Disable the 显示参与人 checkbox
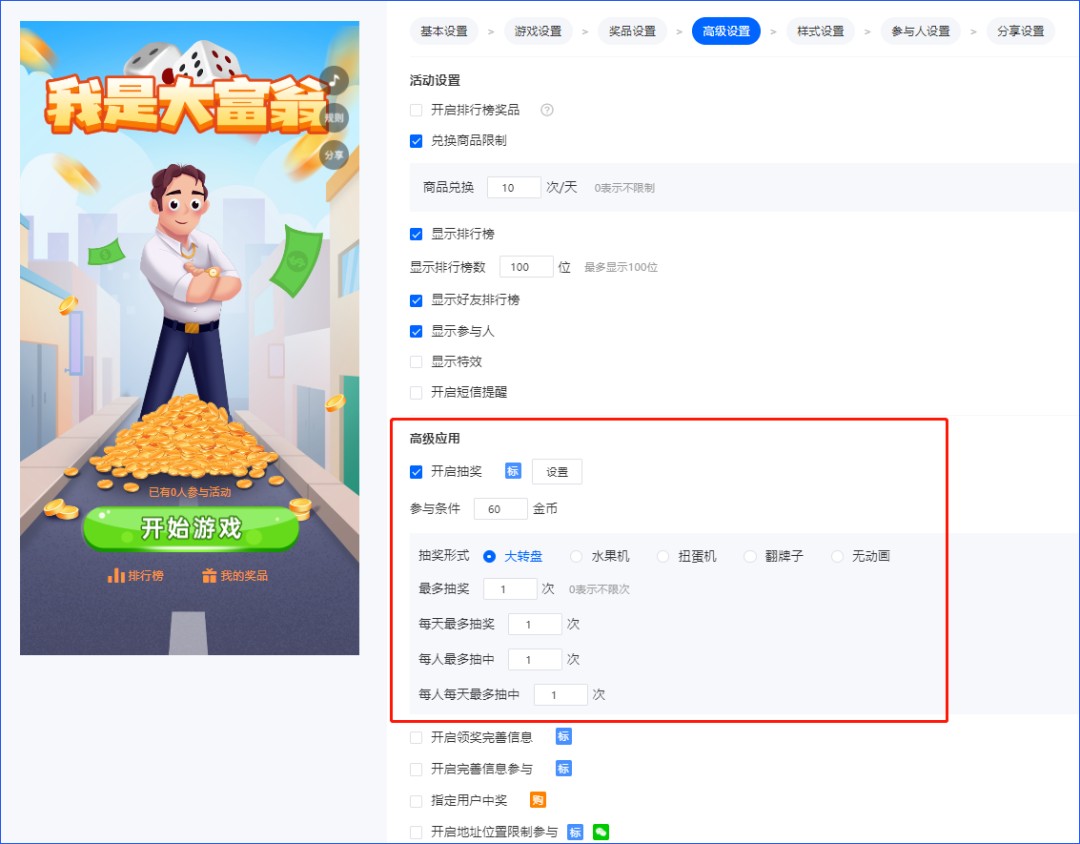Screen dimensions: 1080x844 pos(416,331)
